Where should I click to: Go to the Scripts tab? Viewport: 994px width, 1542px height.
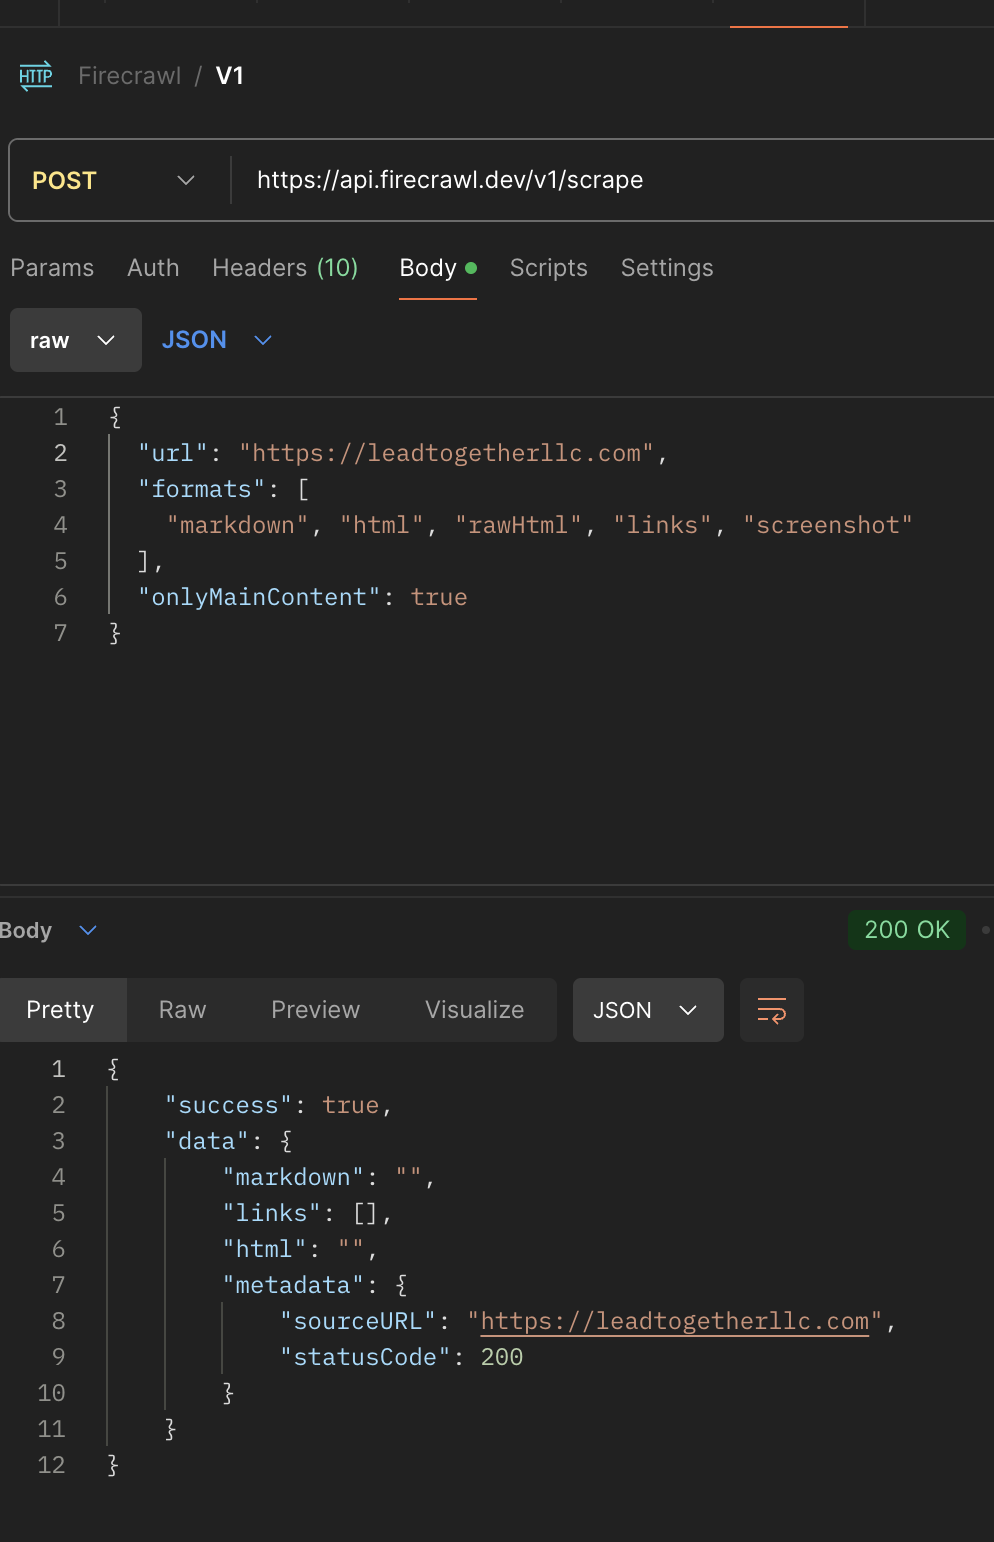[x=548, y=268]
